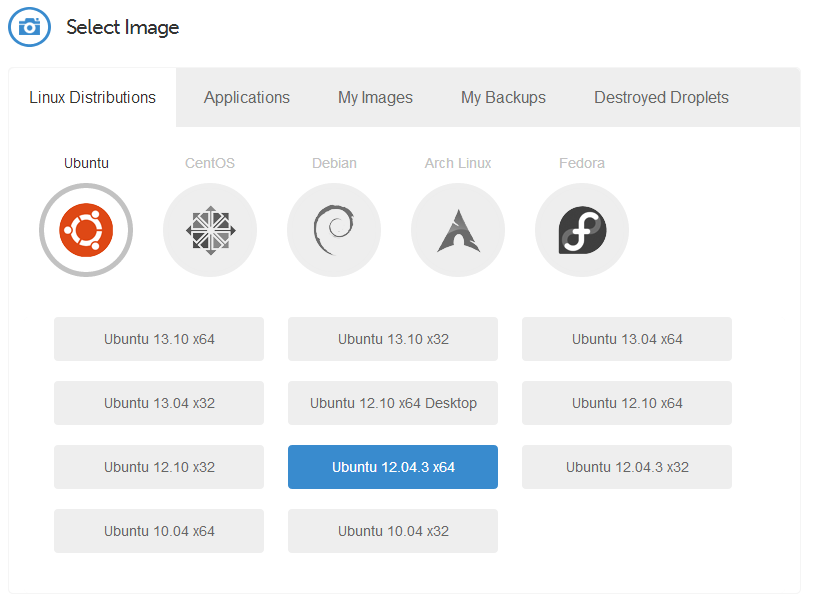Pick Ubuntu 13.04 x64 image
This screenshot has width=816, height=605.
[627, 339]
